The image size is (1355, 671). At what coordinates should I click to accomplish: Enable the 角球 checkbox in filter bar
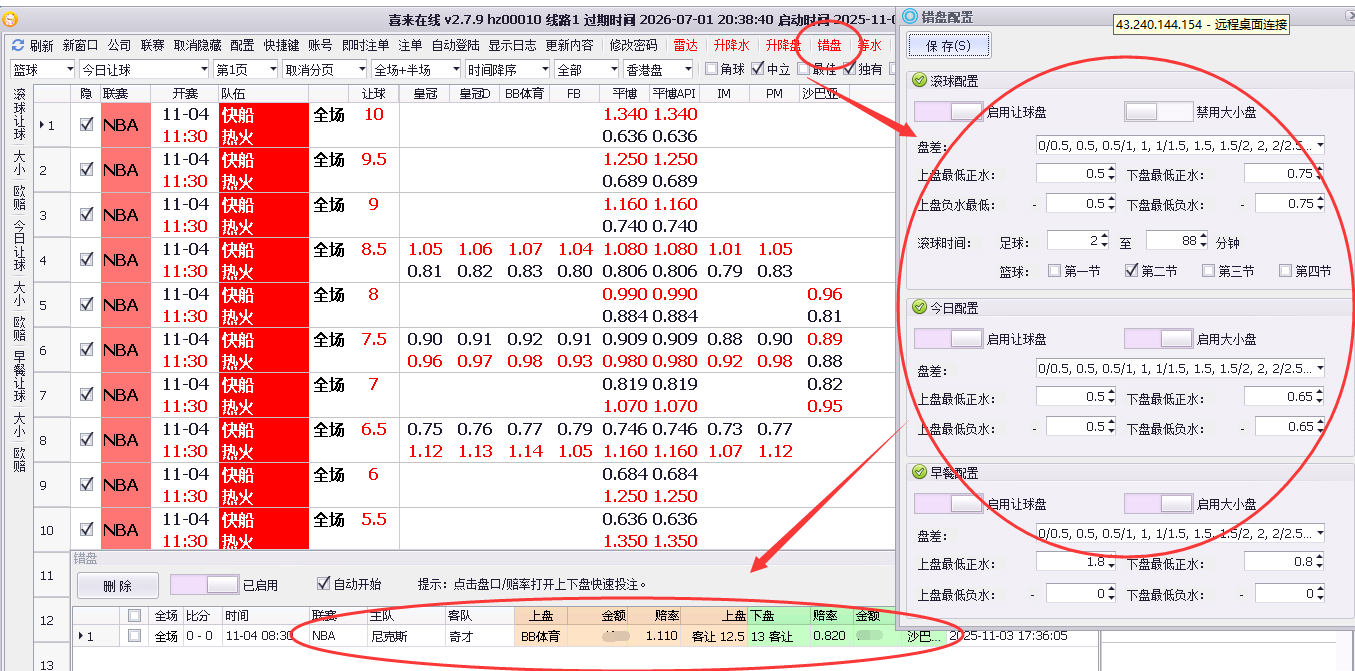point(711,69)
